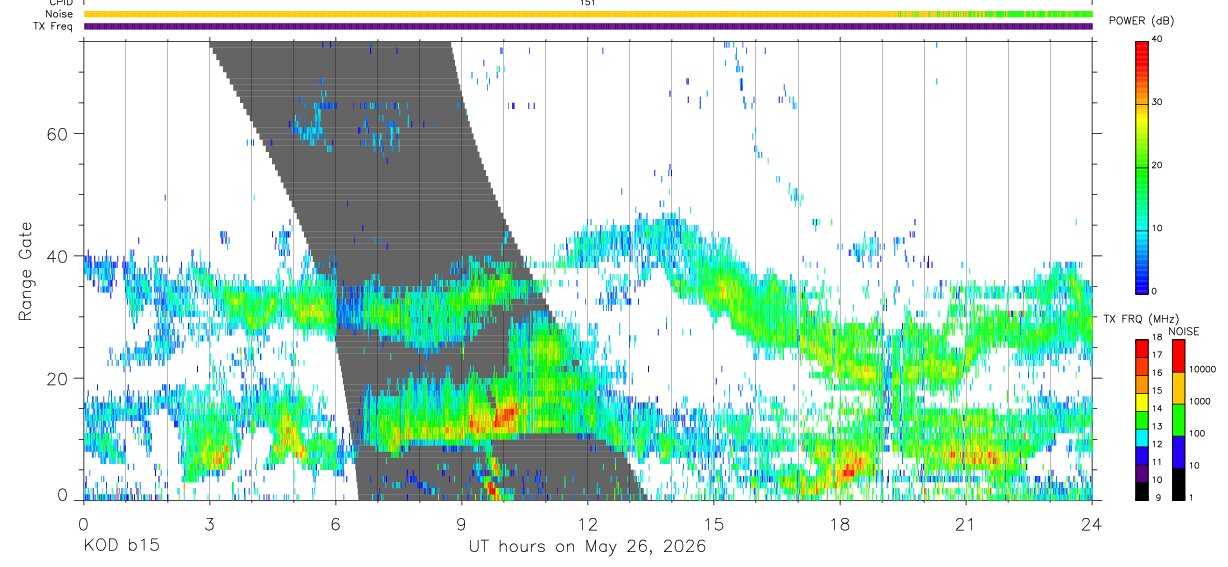Click the 12 tick on UT hours axis
Viewport: 1228px width, 567px height.
(587, 522)
